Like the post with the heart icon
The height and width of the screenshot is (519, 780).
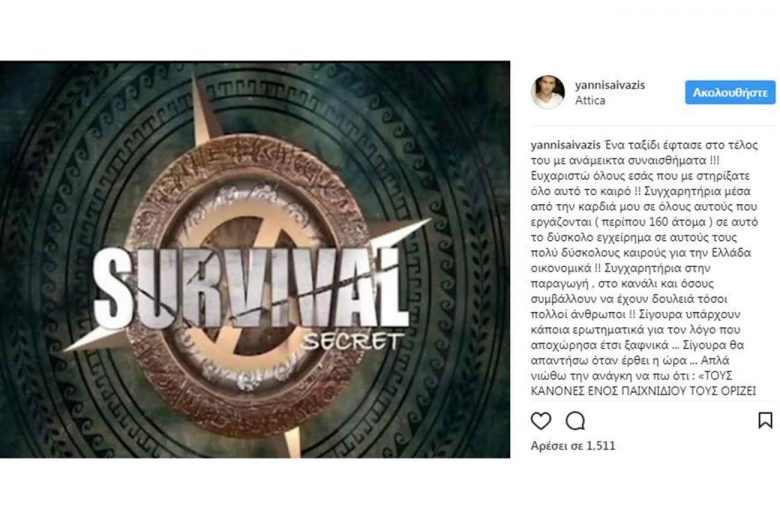[541, 421]
